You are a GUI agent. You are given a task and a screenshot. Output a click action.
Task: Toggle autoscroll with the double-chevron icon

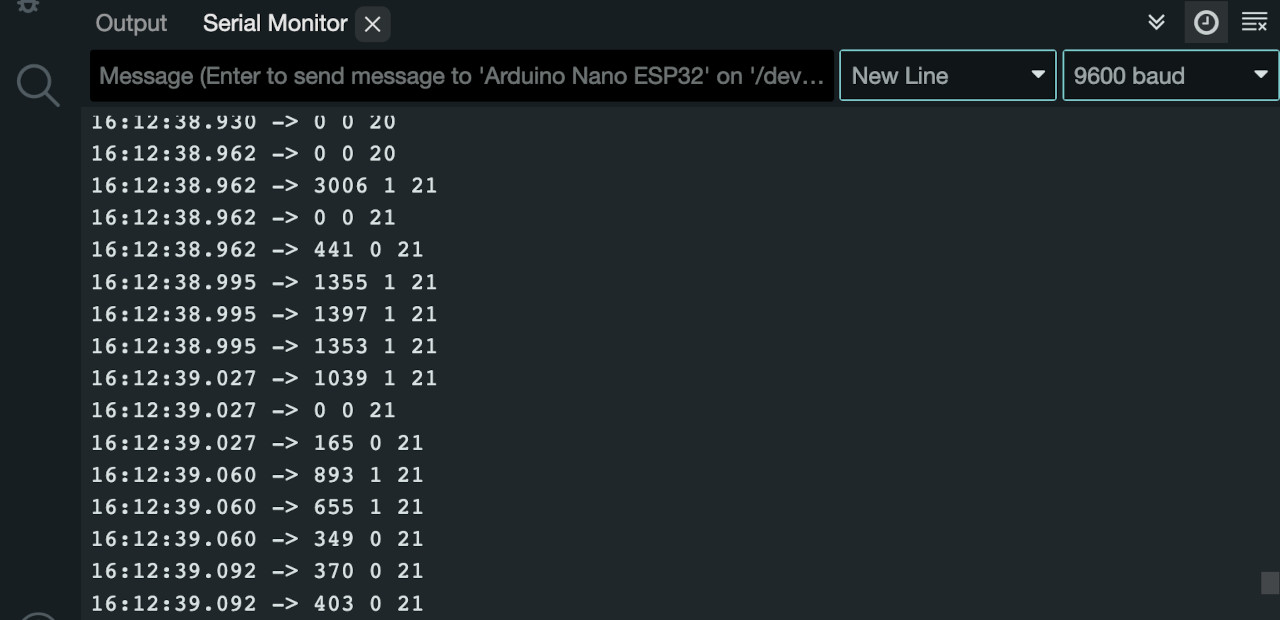click(x=1157, y=22)
